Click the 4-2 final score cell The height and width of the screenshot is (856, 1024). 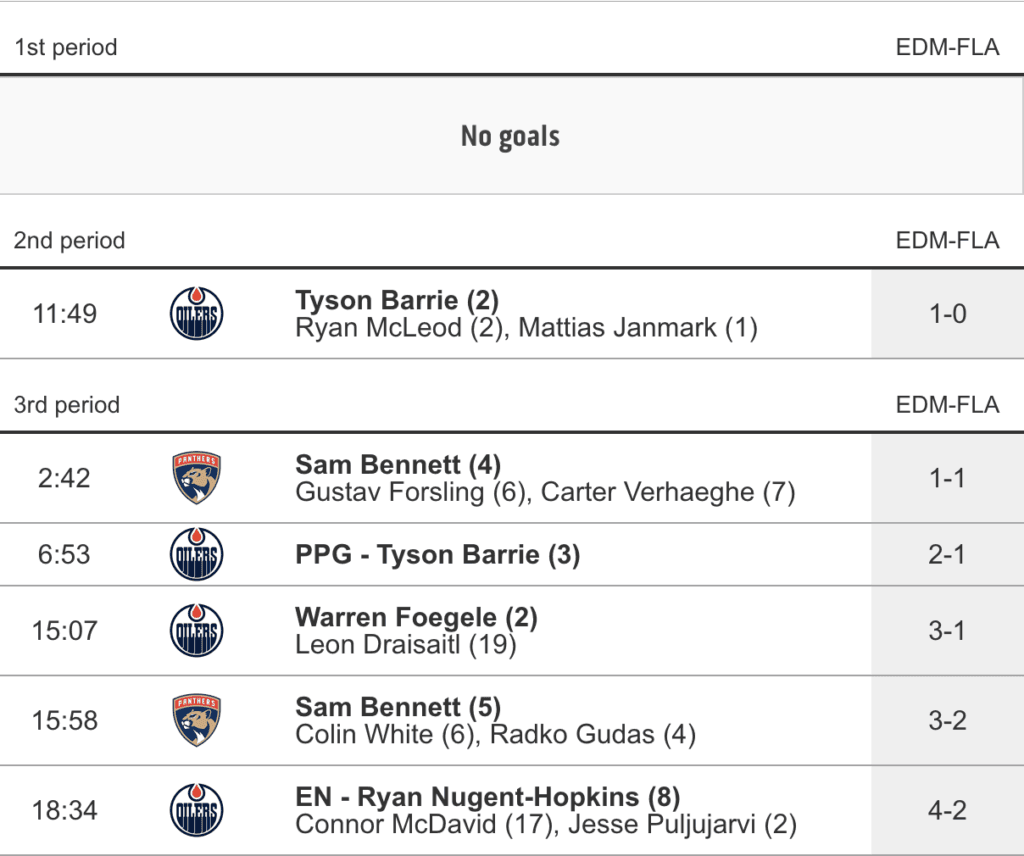tap(946, 810)
